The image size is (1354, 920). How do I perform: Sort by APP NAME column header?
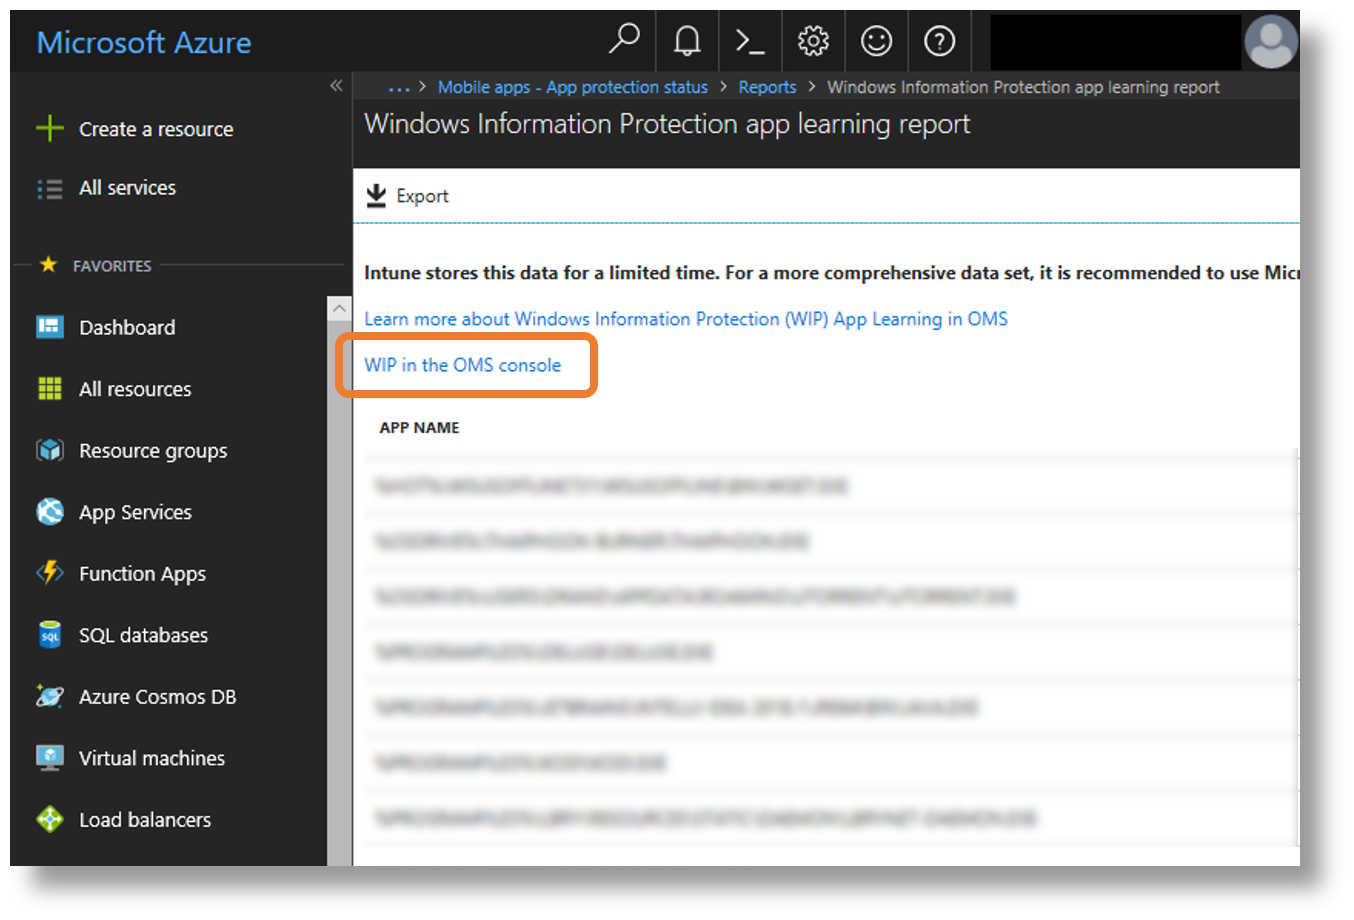(419, 428)
